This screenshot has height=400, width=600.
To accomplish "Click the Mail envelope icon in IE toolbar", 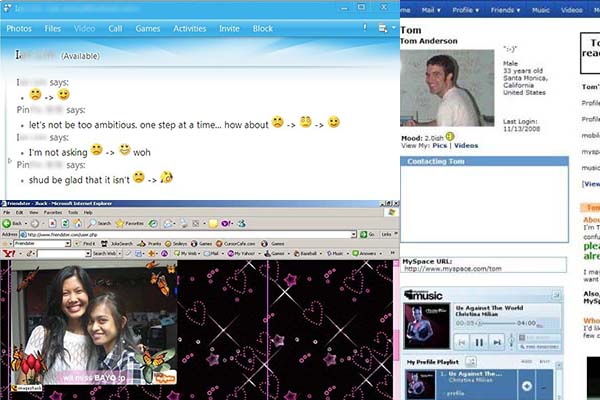I will coord(168,224).
